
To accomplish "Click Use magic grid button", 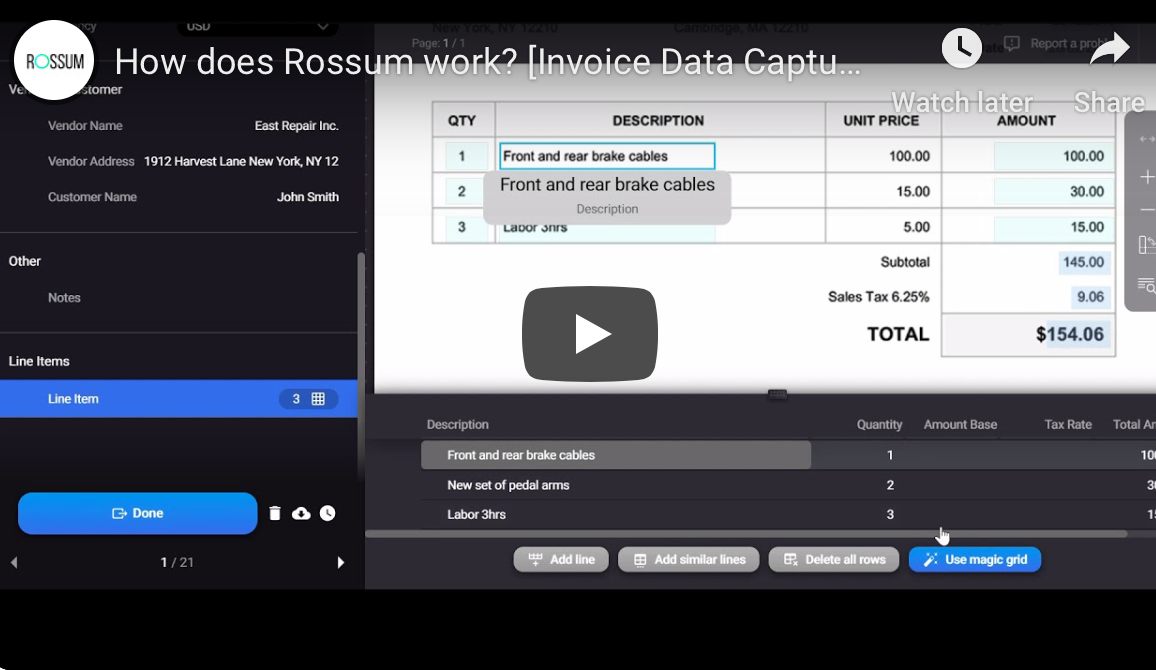I will coord(974,560).
